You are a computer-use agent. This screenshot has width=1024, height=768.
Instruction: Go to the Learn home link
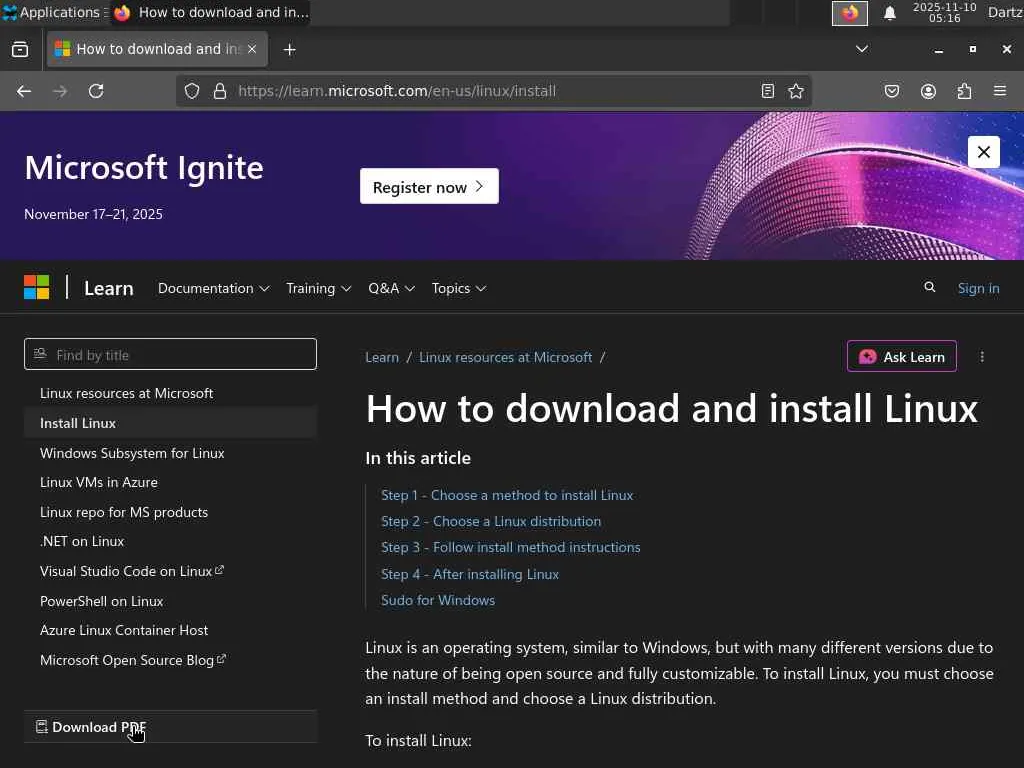(x=108, y=288)
